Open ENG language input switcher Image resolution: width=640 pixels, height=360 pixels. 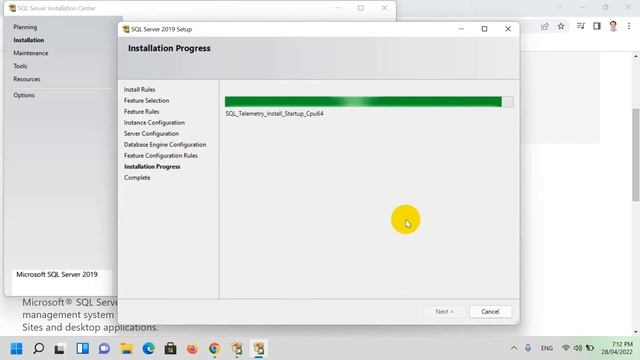(x=547, y=348)
